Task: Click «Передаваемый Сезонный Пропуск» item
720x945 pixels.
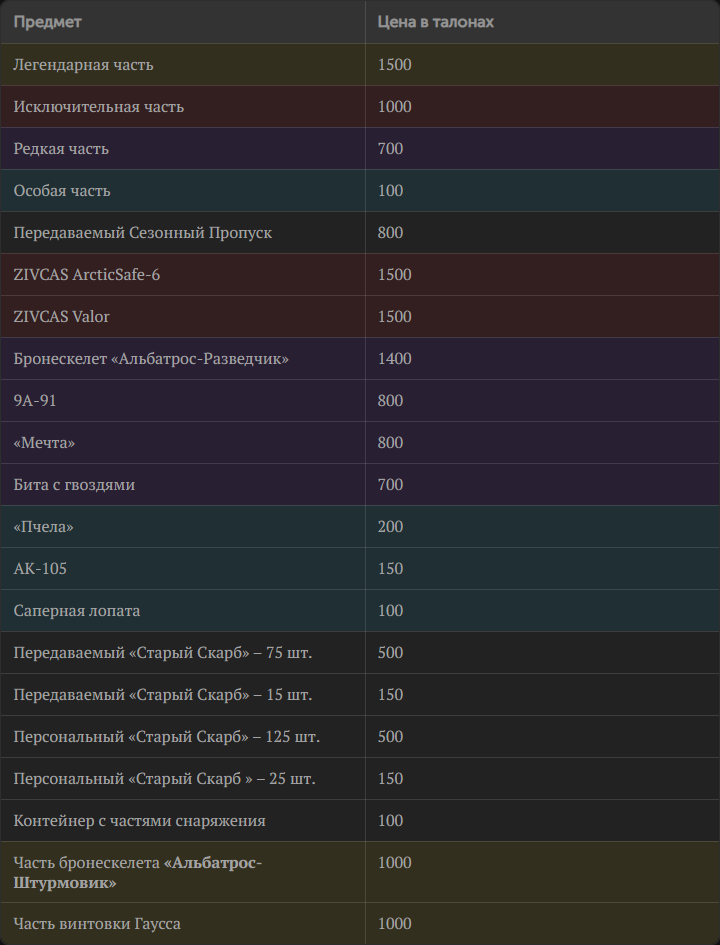Action: (x=142, y=233)
